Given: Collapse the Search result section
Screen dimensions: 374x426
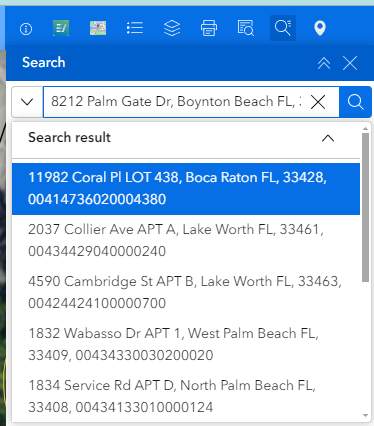Looking at the screenshot, I should pyautogui.click(x=328, y=138).
